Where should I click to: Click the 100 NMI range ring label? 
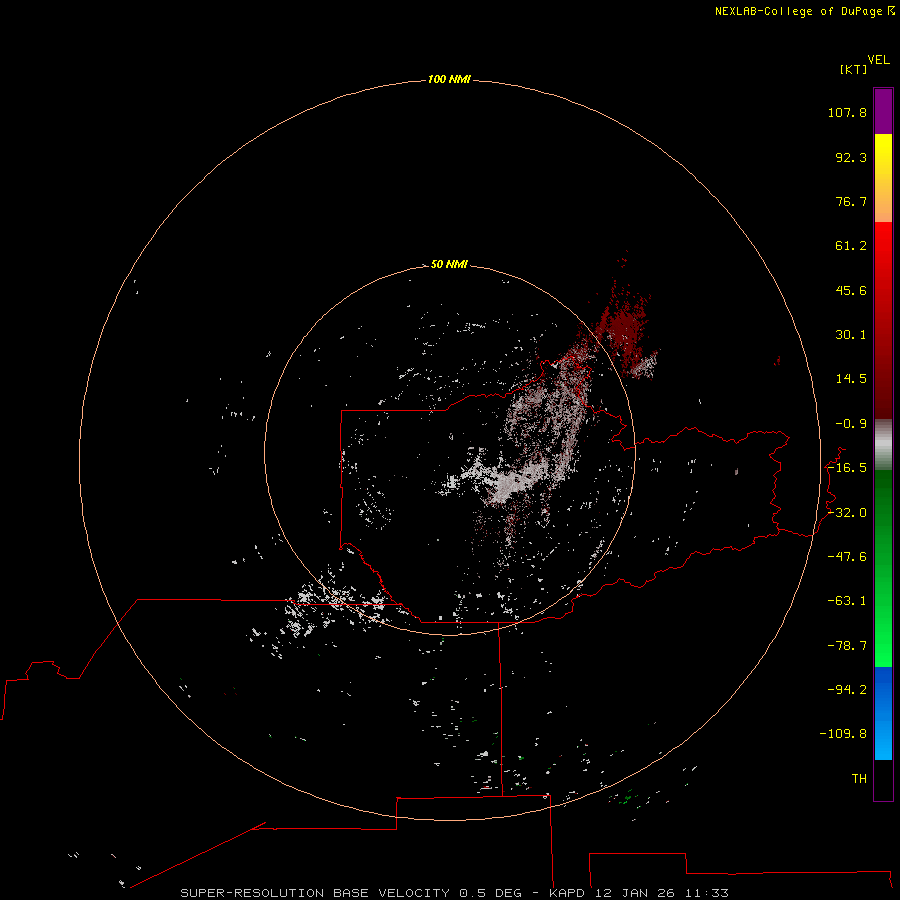pyautogui.click(x=449, y=79)
